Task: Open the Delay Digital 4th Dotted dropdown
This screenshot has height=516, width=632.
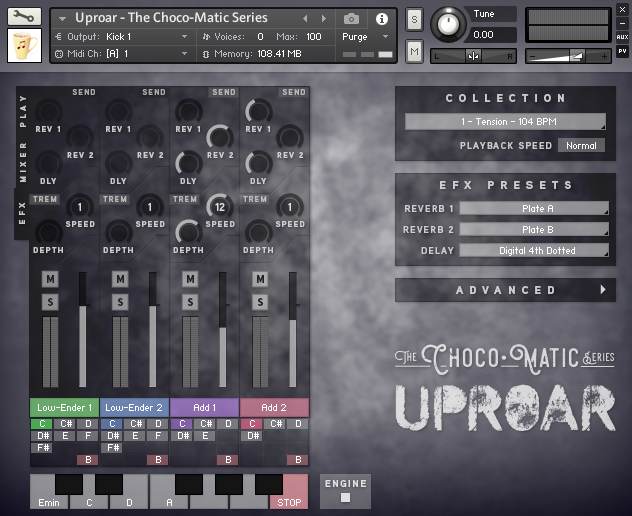Action: coord(534,250)
